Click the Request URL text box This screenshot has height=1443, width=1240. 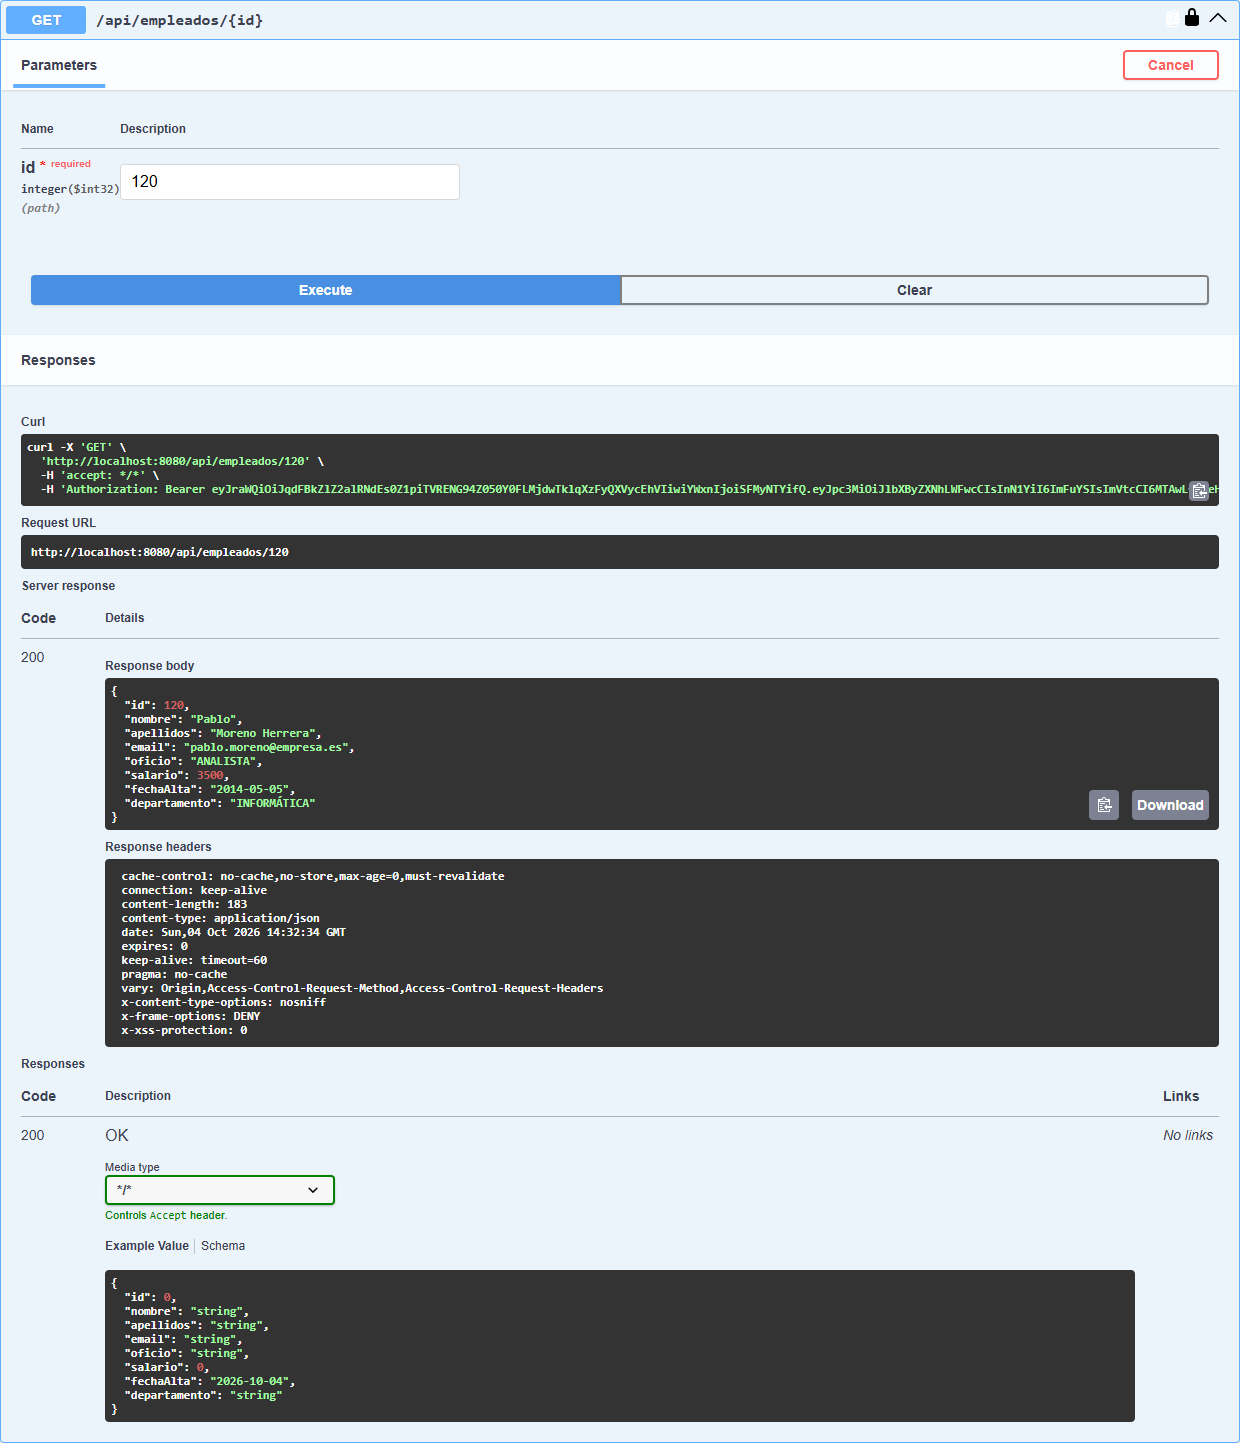tap(620, 552)
